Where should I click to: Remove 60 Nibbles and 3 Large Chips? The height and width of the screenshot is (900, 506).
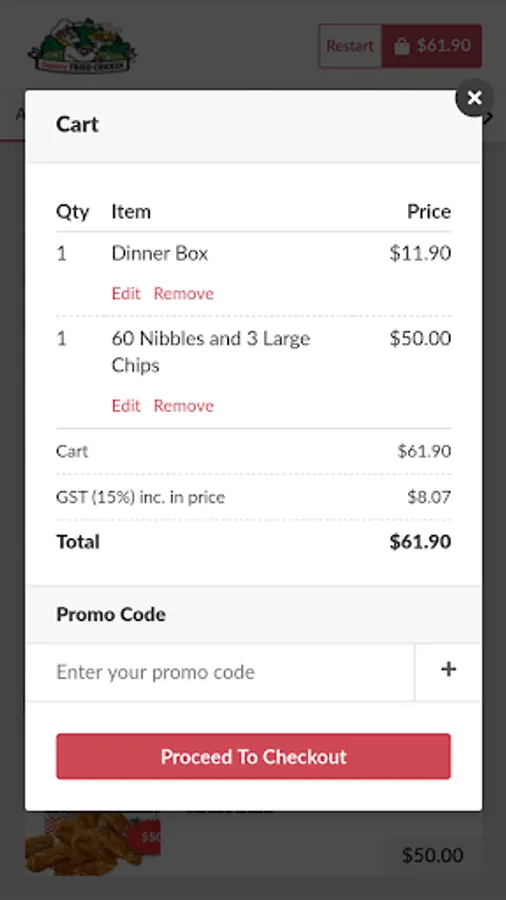tap(184, 406)
